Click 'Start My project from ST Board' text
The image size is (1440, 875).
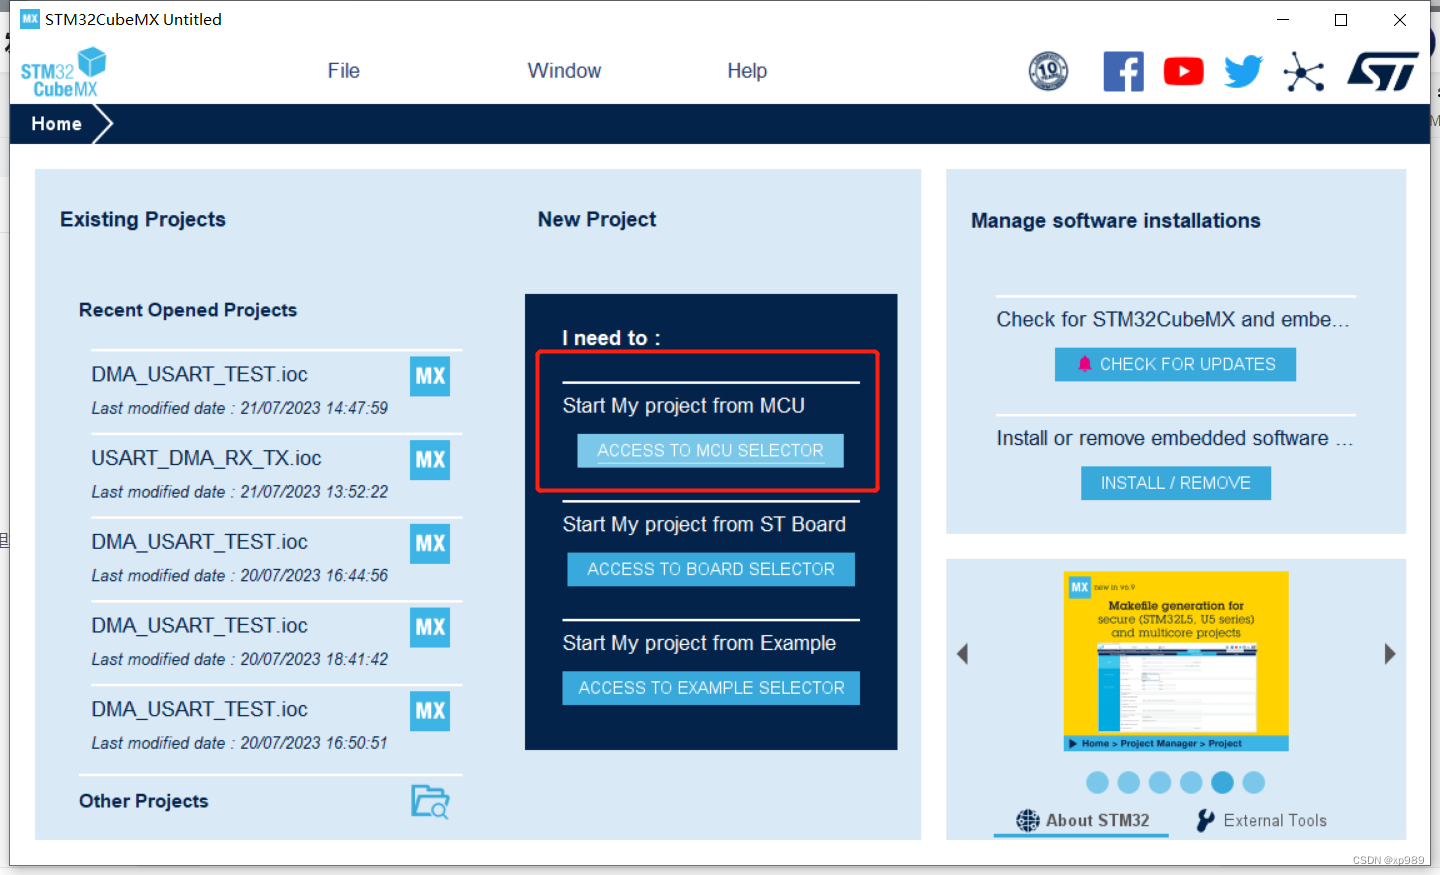[704, 524]
